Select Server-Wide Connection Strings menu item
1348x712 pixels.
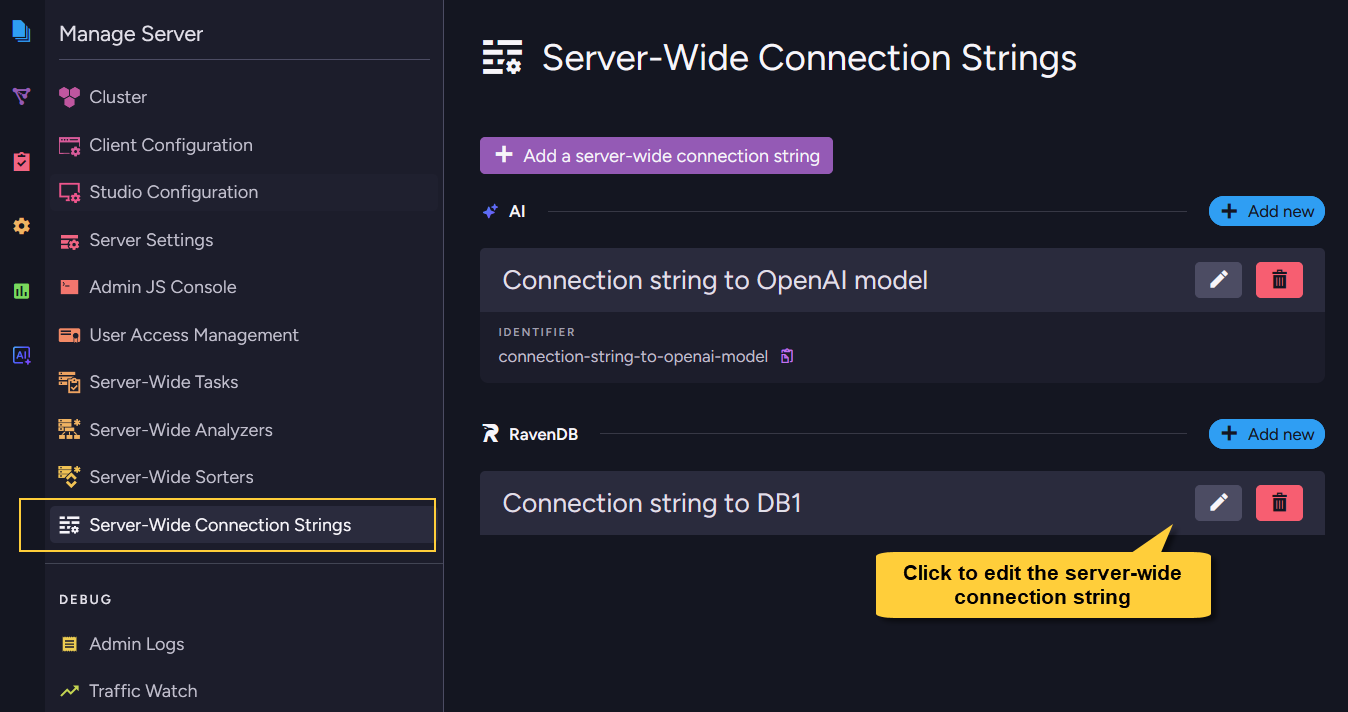tap(243, 525)
